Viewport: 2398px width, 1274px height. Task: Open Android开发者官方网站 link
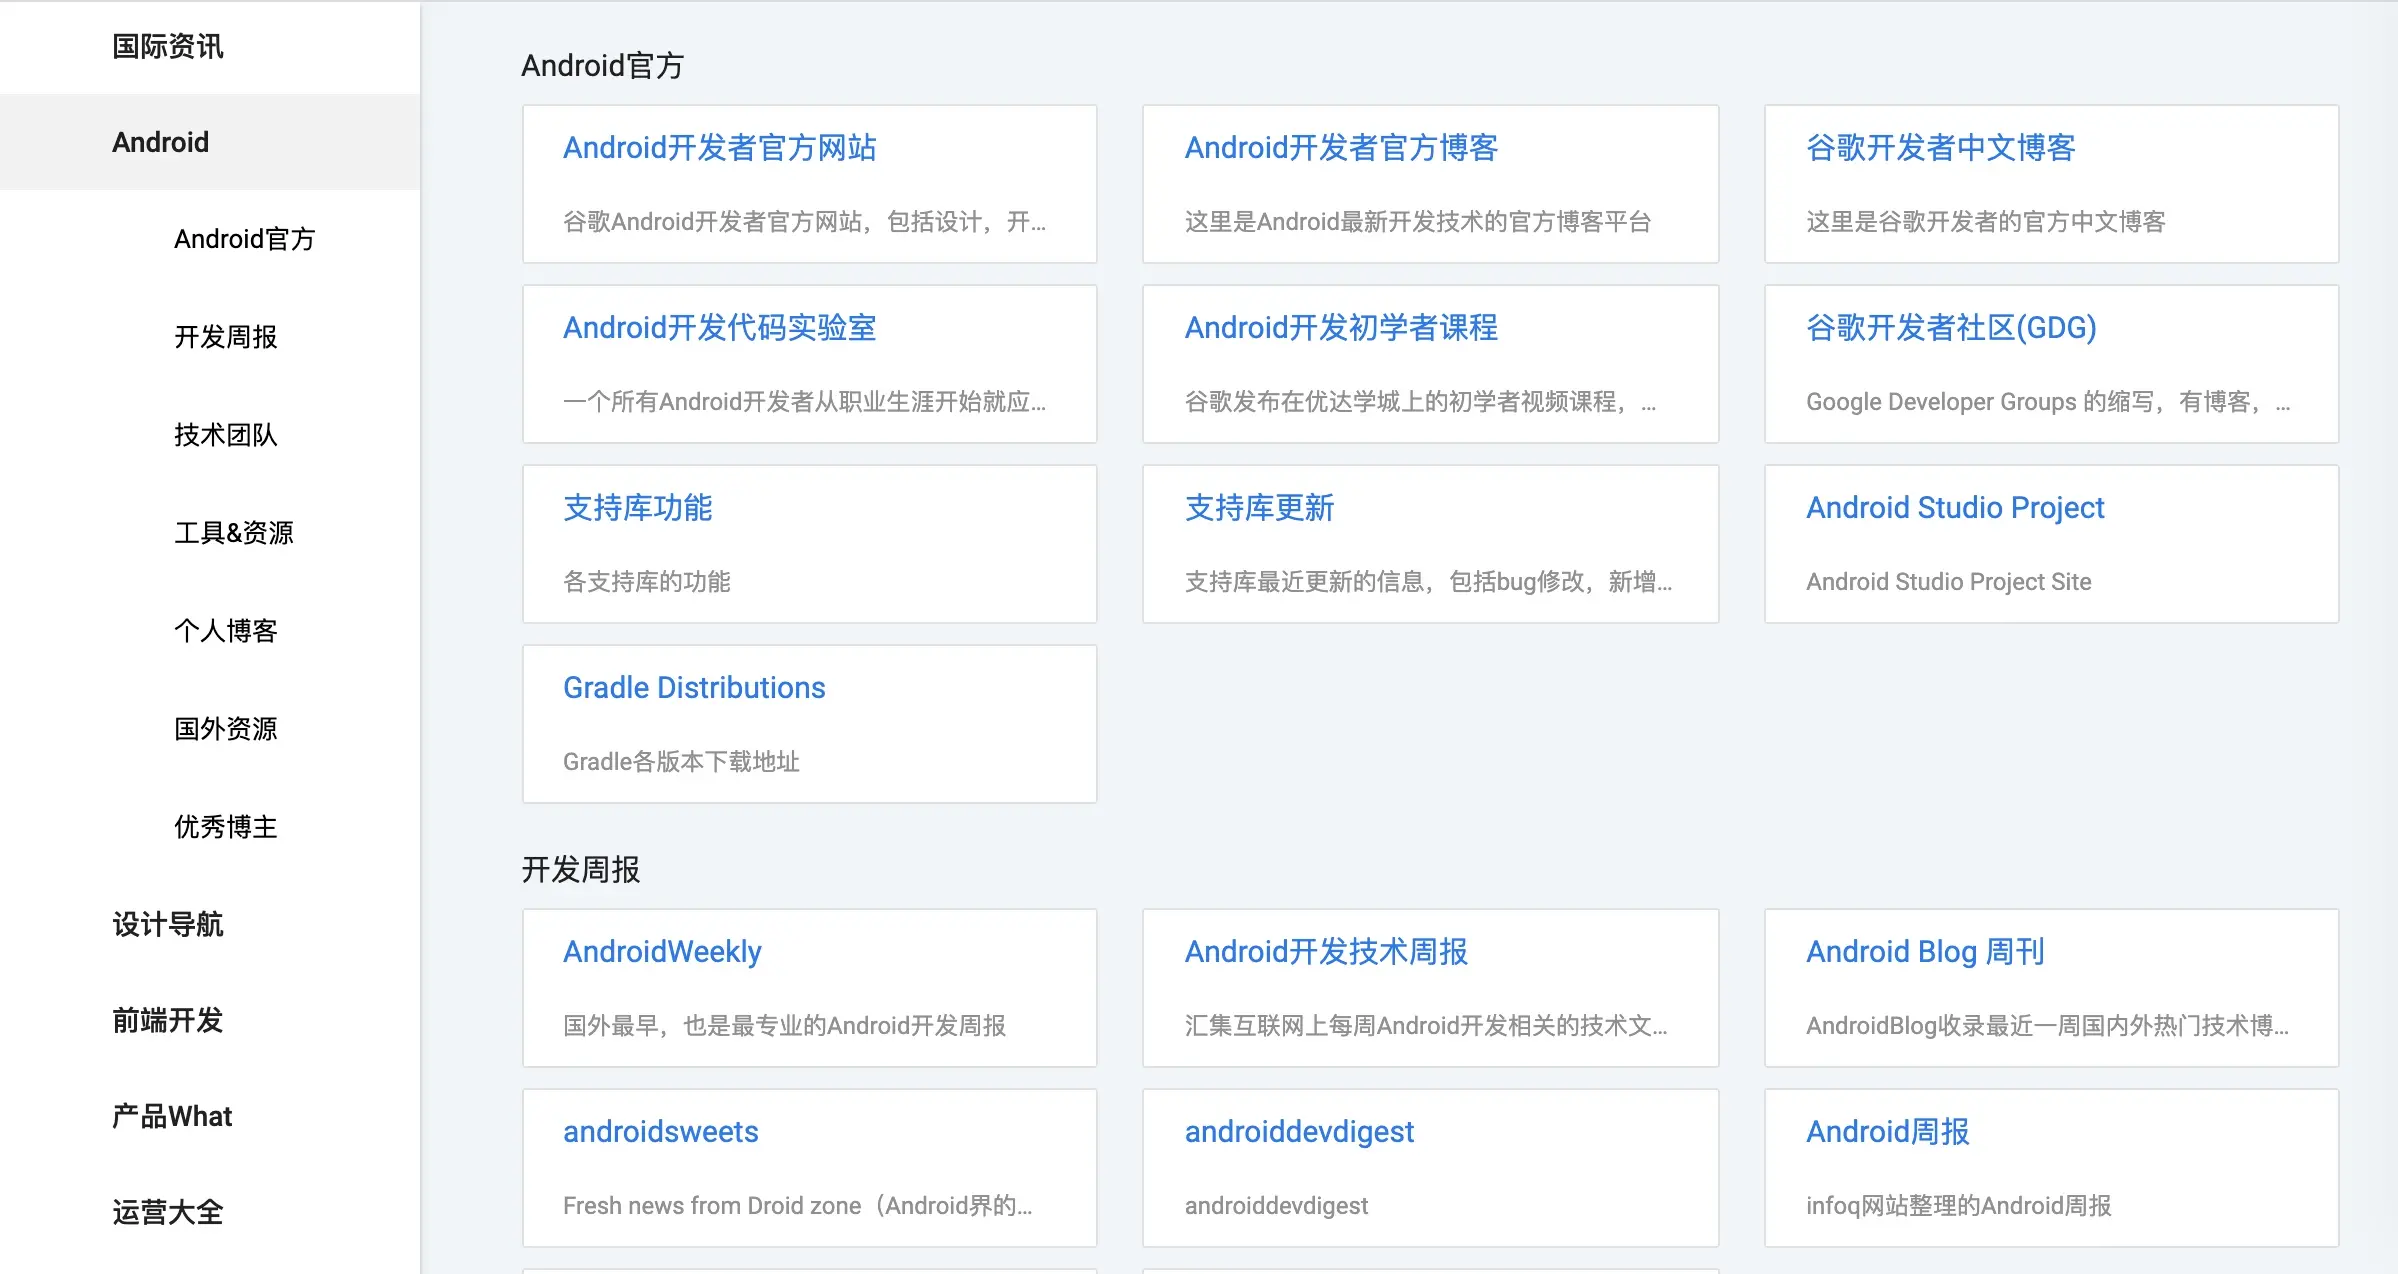click(719, 148)
